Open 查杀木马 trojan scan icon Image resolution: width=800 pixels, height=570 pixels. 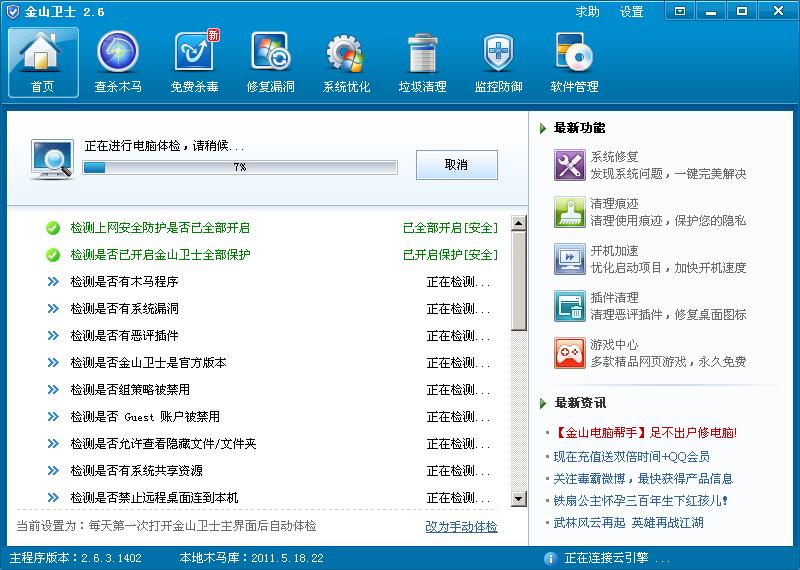point(118,52)
